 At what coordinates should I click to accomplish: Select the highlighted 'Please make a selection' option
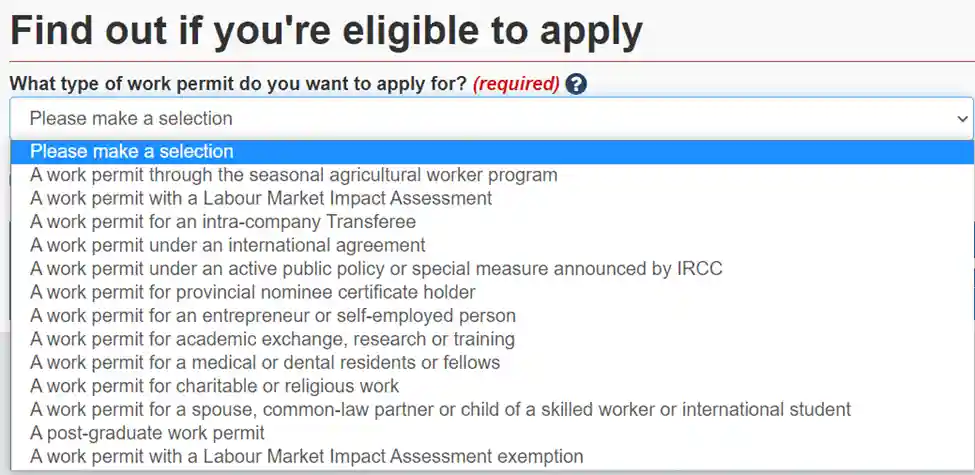(491, 152)
